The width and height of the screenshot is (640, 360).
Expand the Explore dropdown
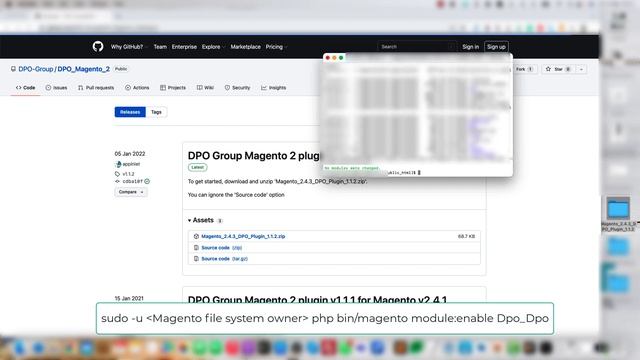[x=213, y=47]
